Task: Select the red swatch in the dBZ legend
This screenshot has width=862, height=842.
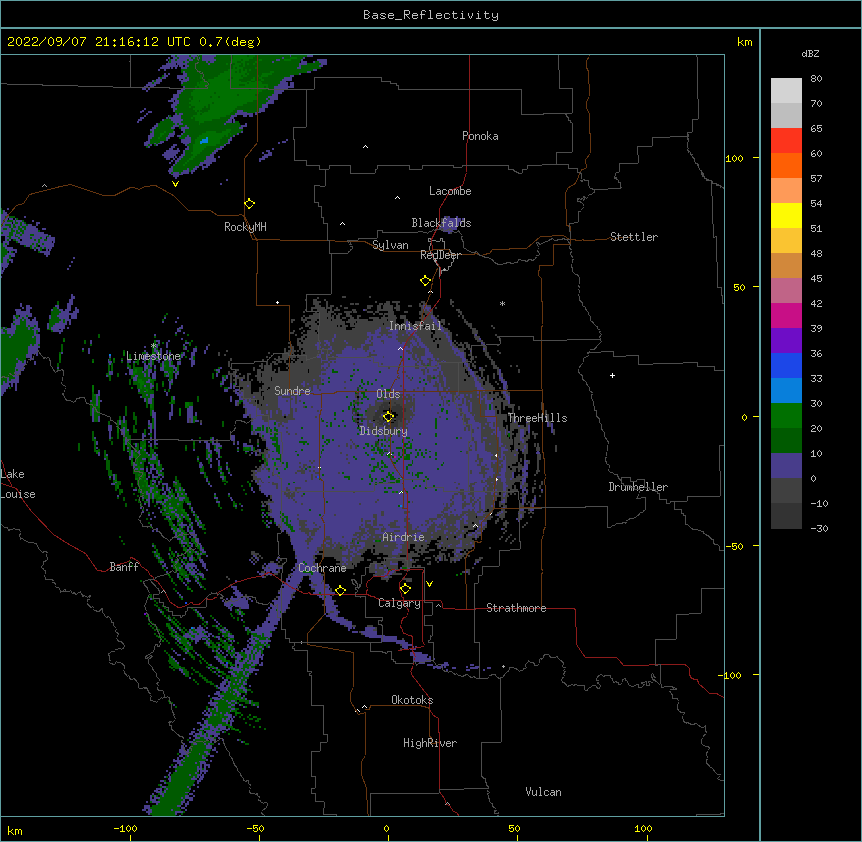Action: point(786,141)
